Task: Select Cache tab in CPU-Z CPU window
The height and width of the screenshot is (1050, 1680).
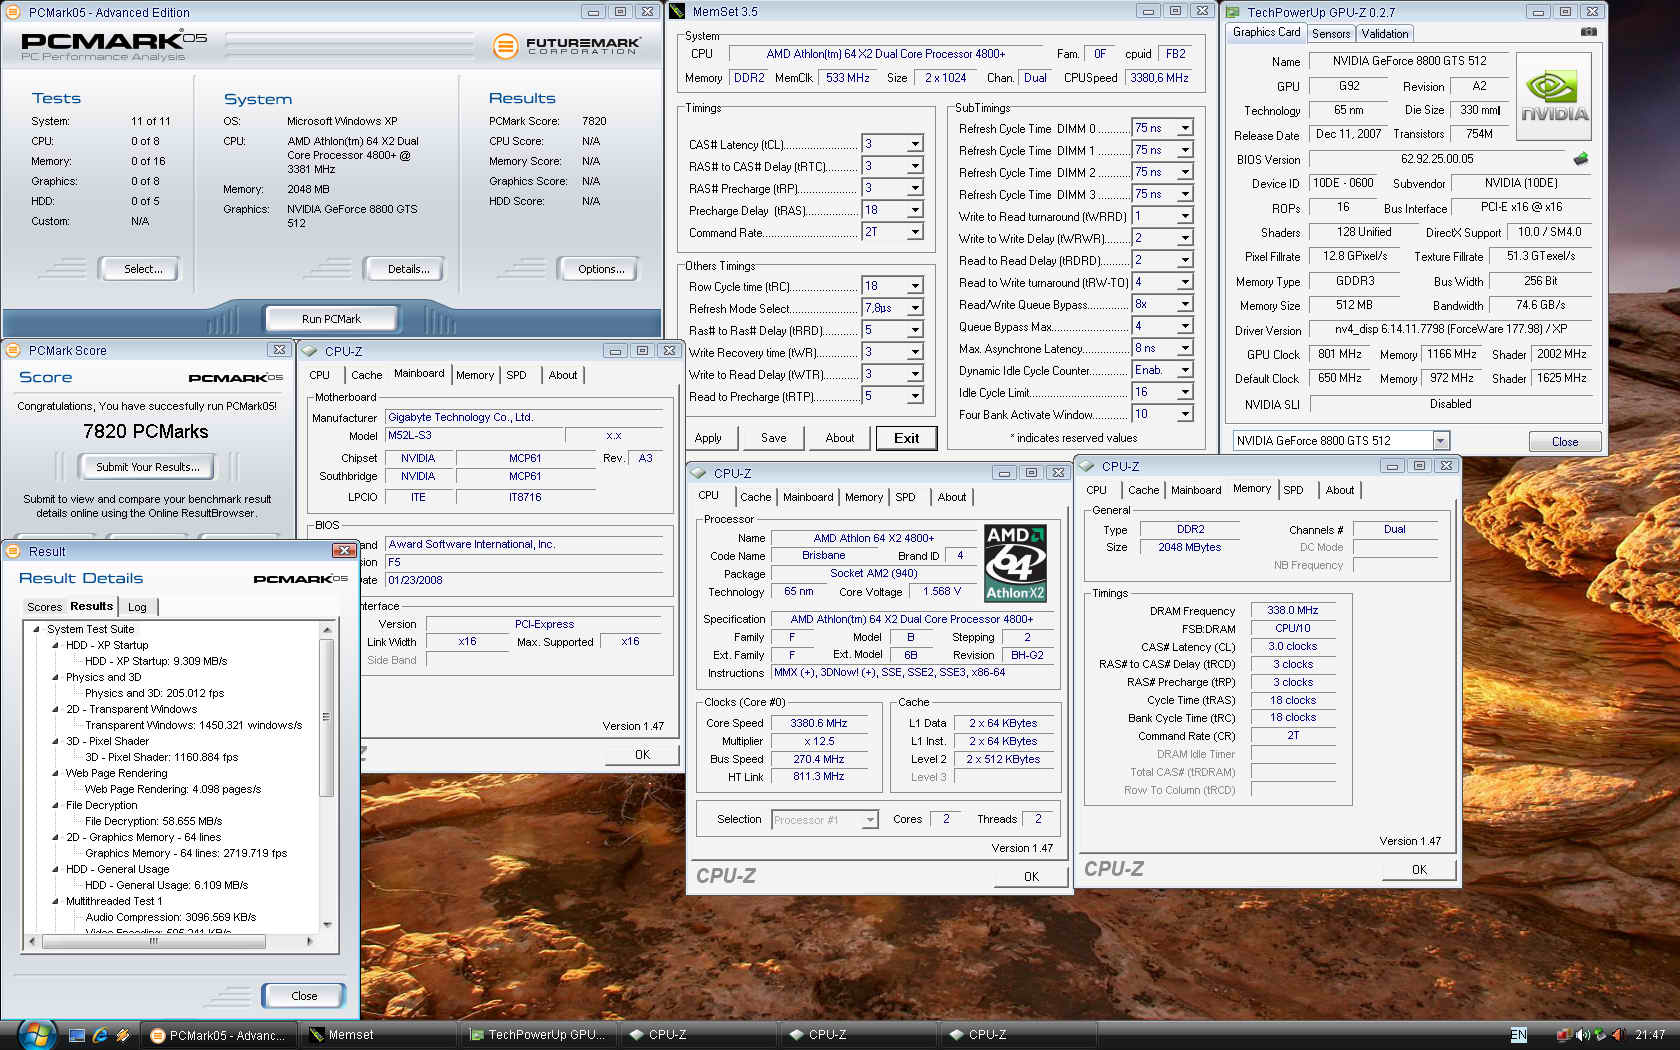Action: coord(755,497)
